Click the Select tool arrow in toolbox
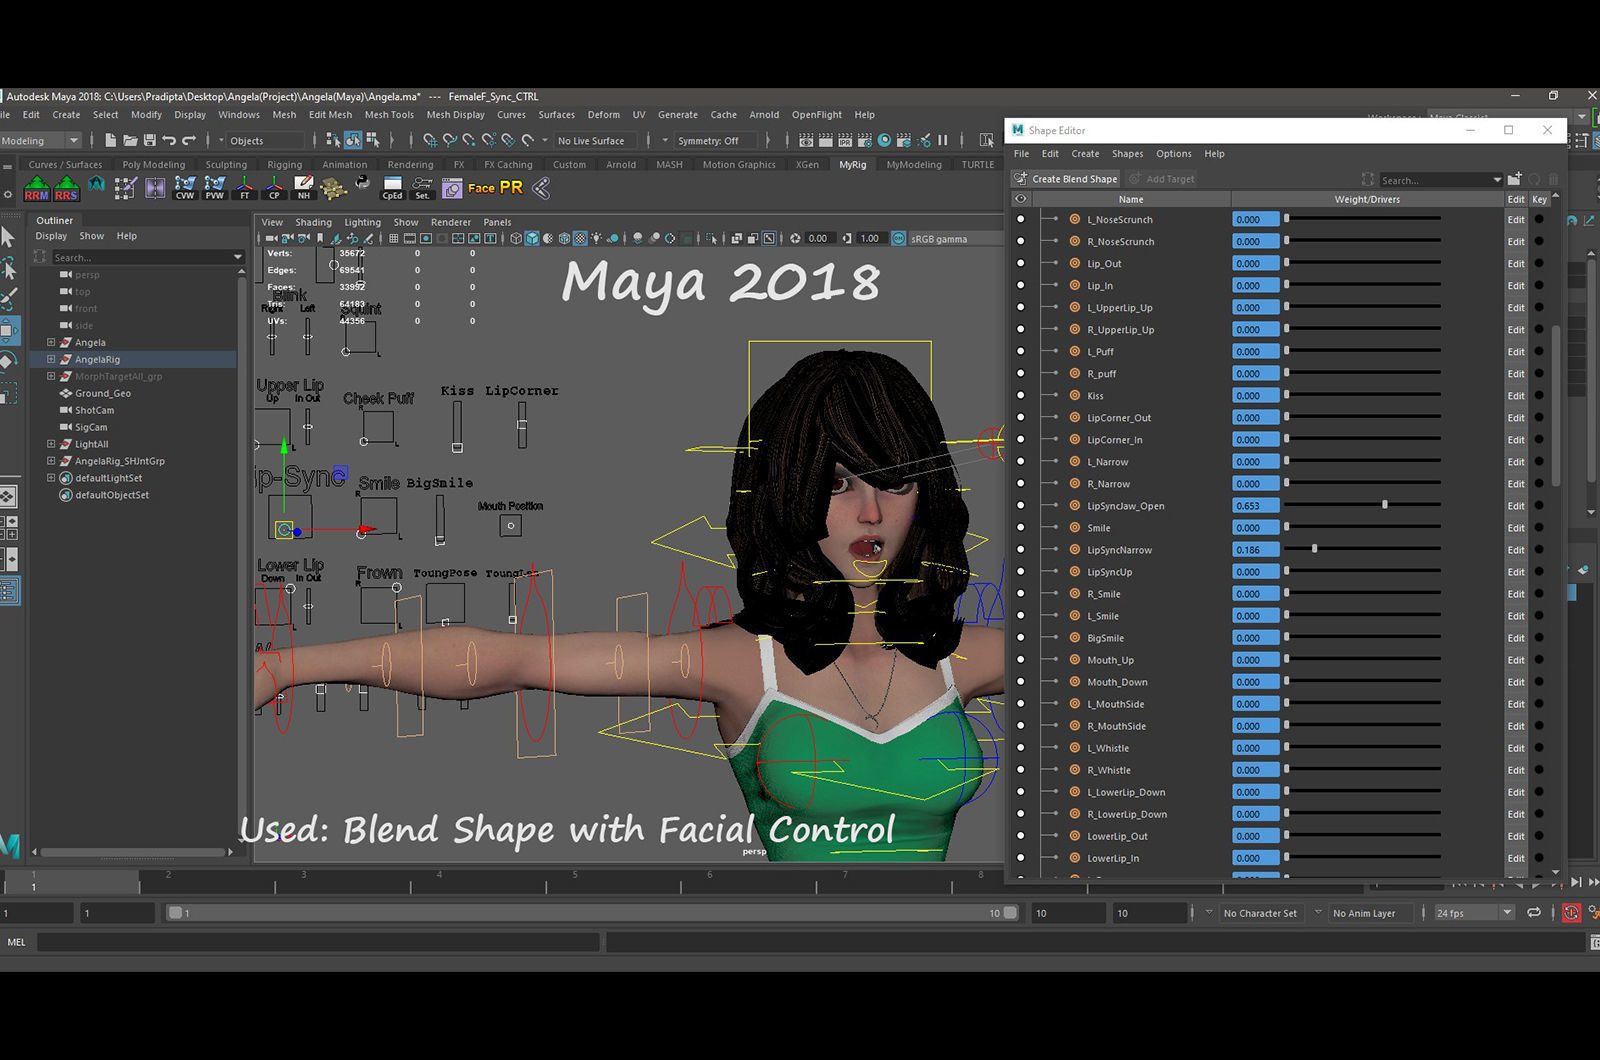Image resolution: width=1600 pixels, height=1060 pixels. click(9, 237)
